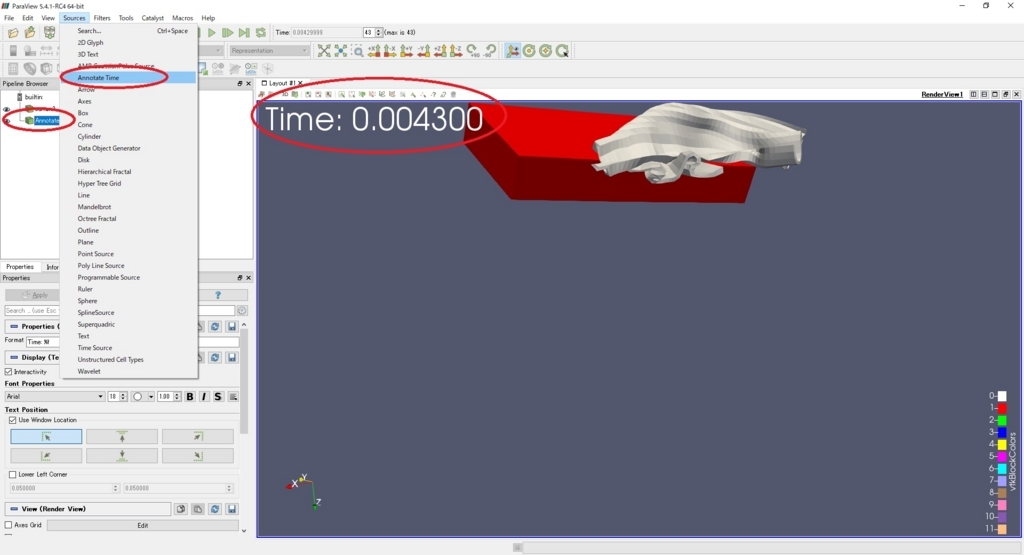This screenshot has height=555, width=1024.
Task: Set view direction to -X
Action: tap(390, 50)
